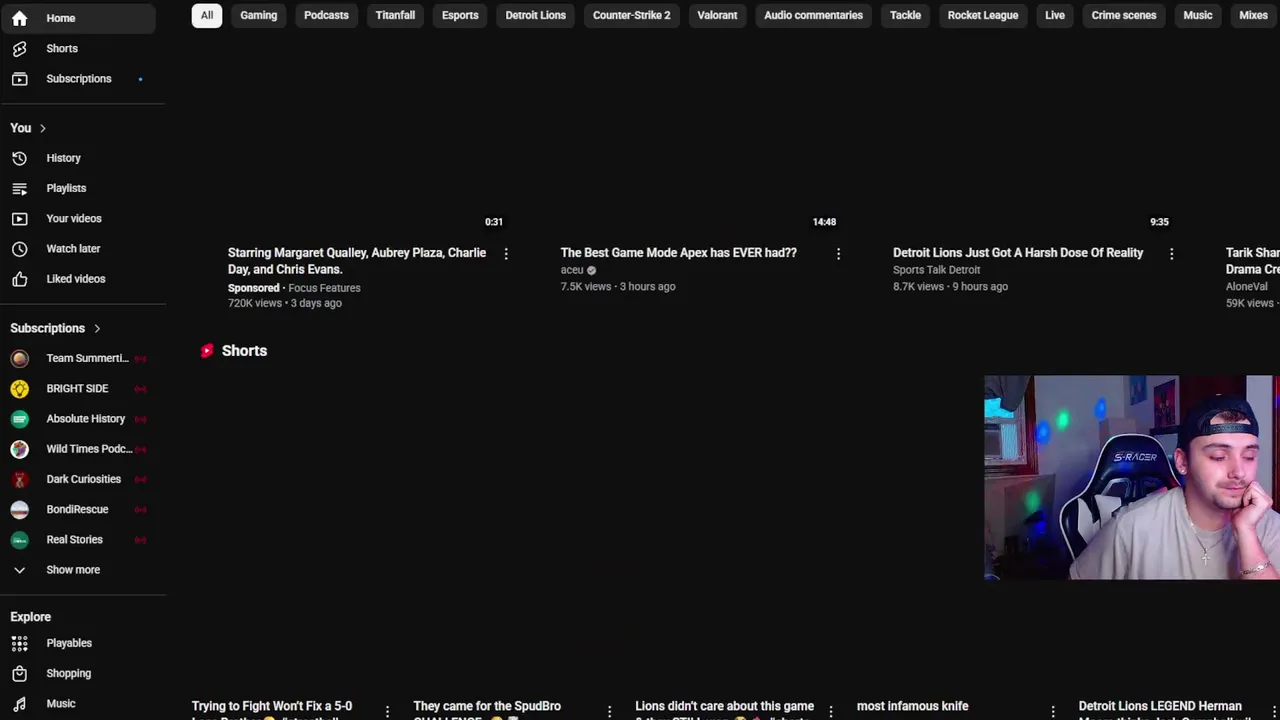
Task: Open the Subscriptions icon in sidebar
Action: pos(19,78)
